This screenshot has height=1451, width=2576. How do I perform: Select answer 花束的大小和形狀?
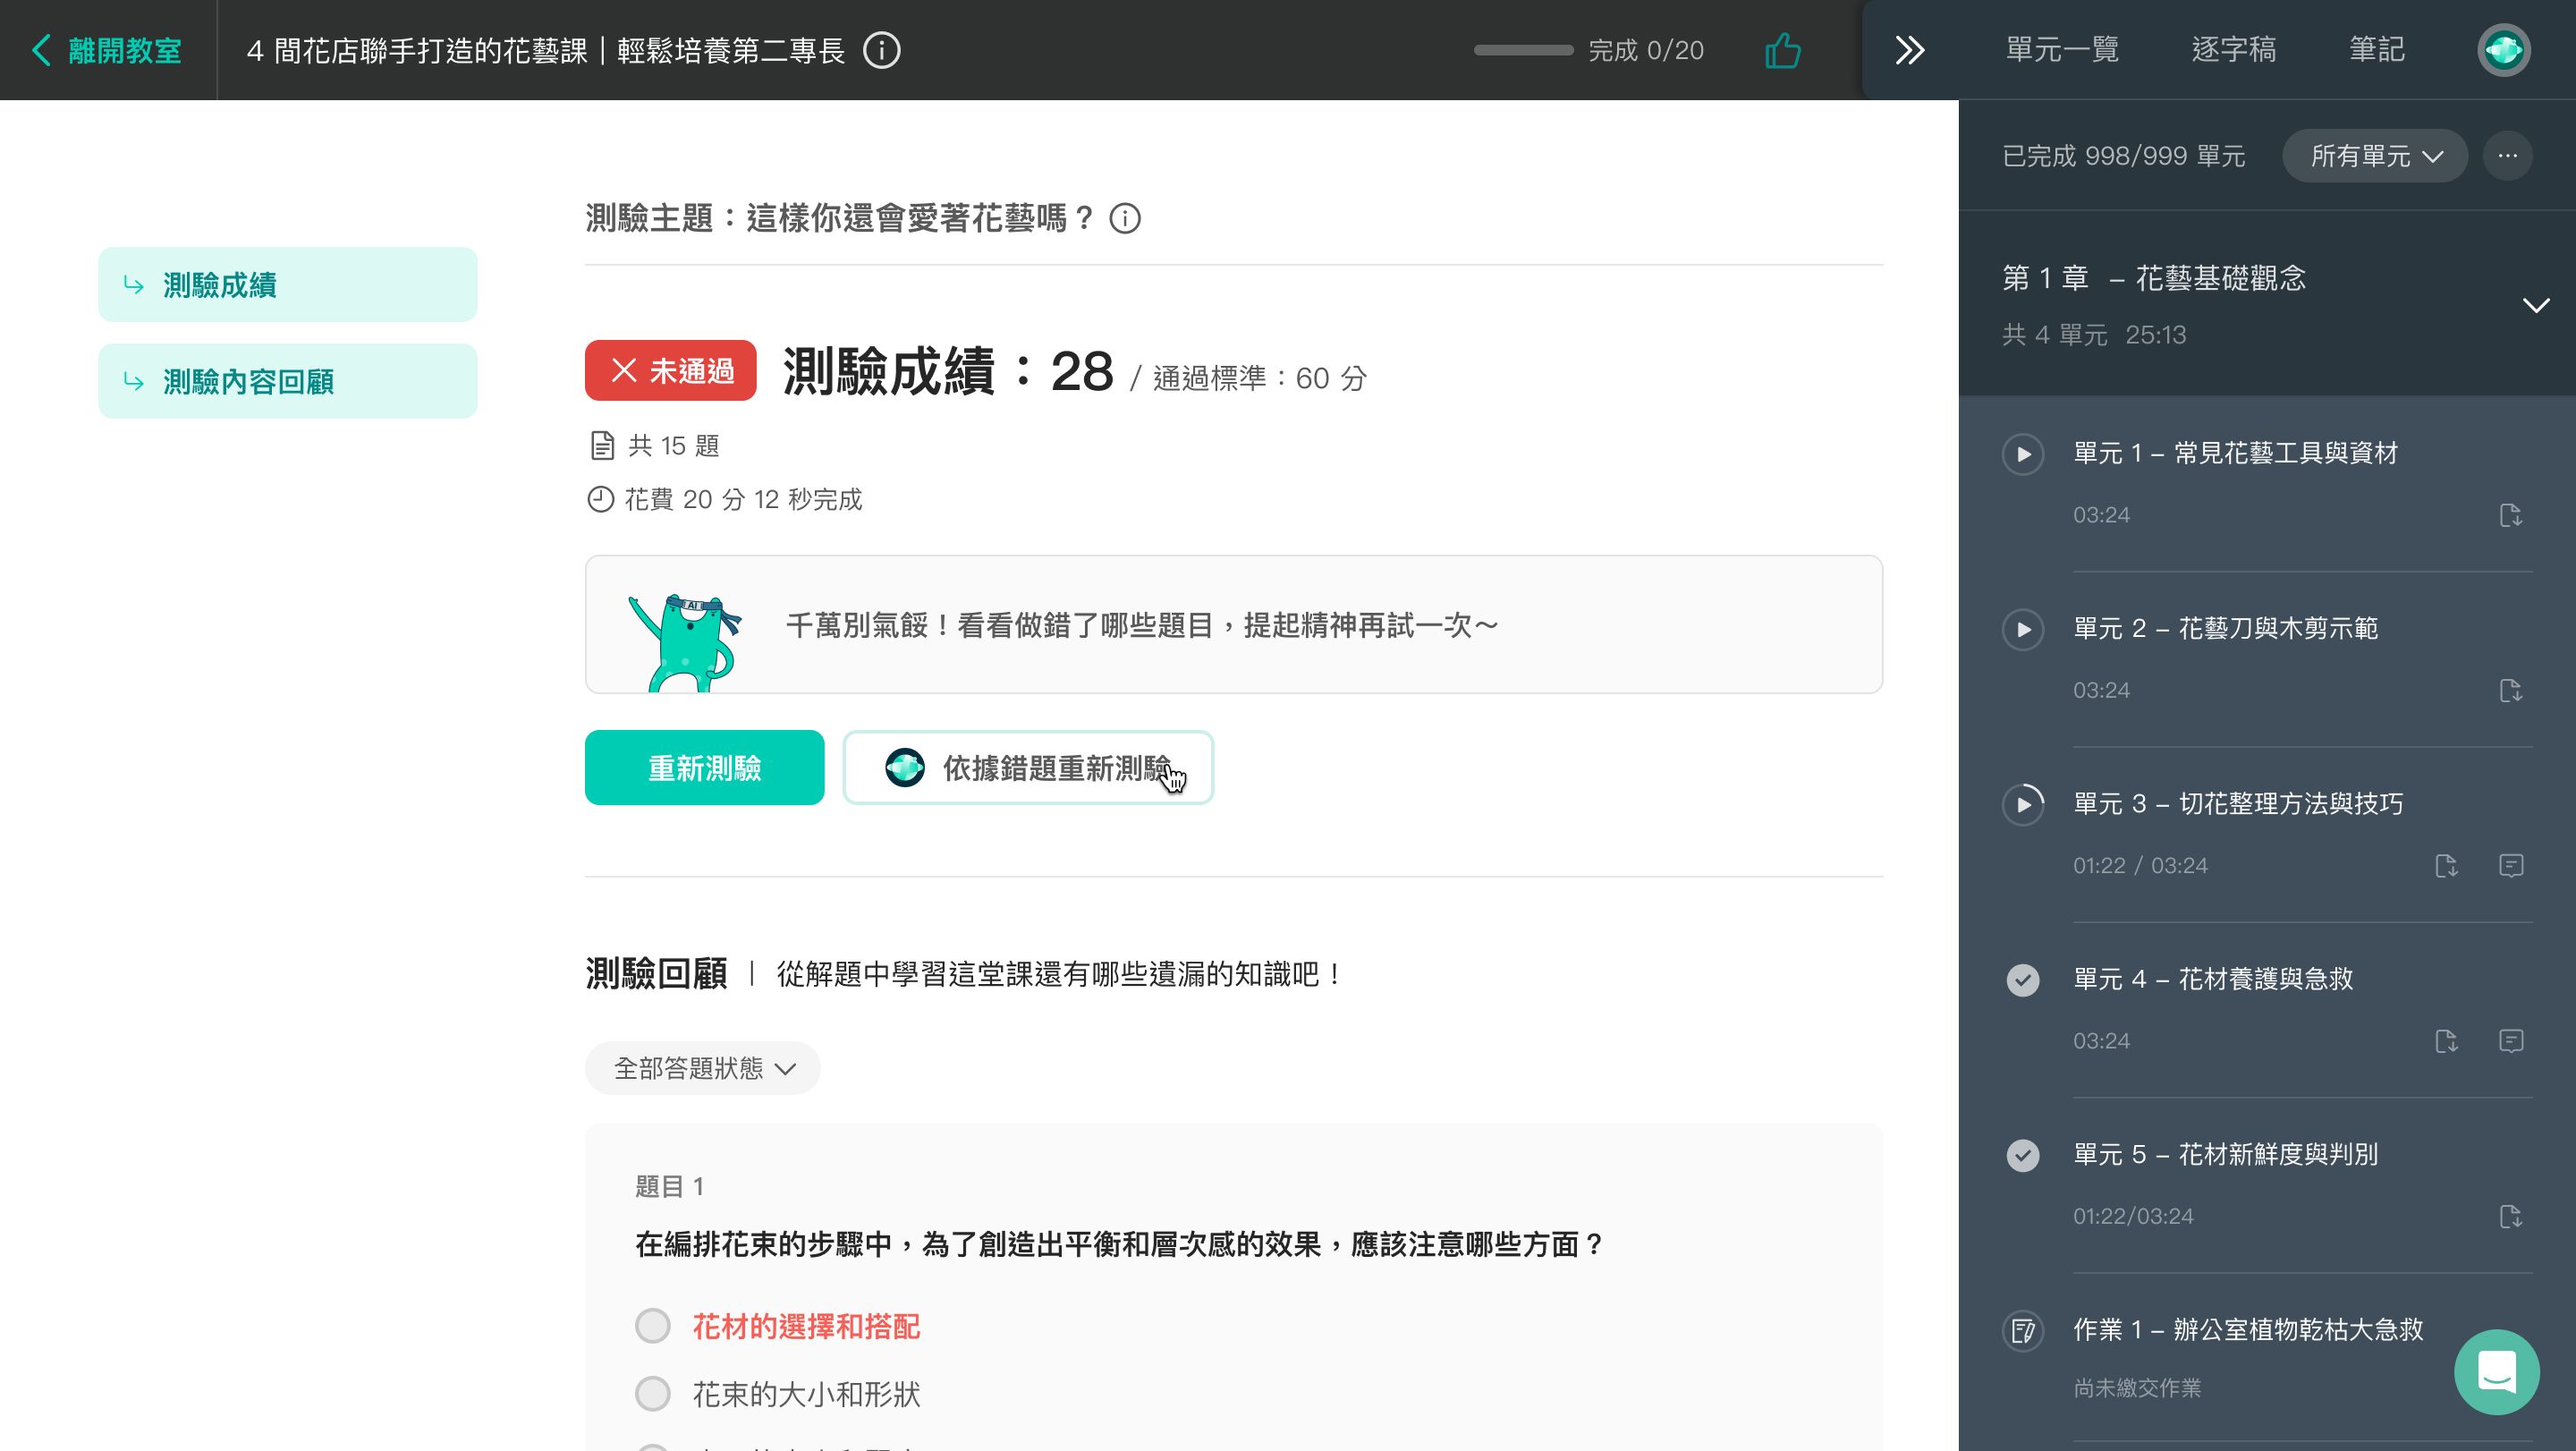coord(653,1393)
